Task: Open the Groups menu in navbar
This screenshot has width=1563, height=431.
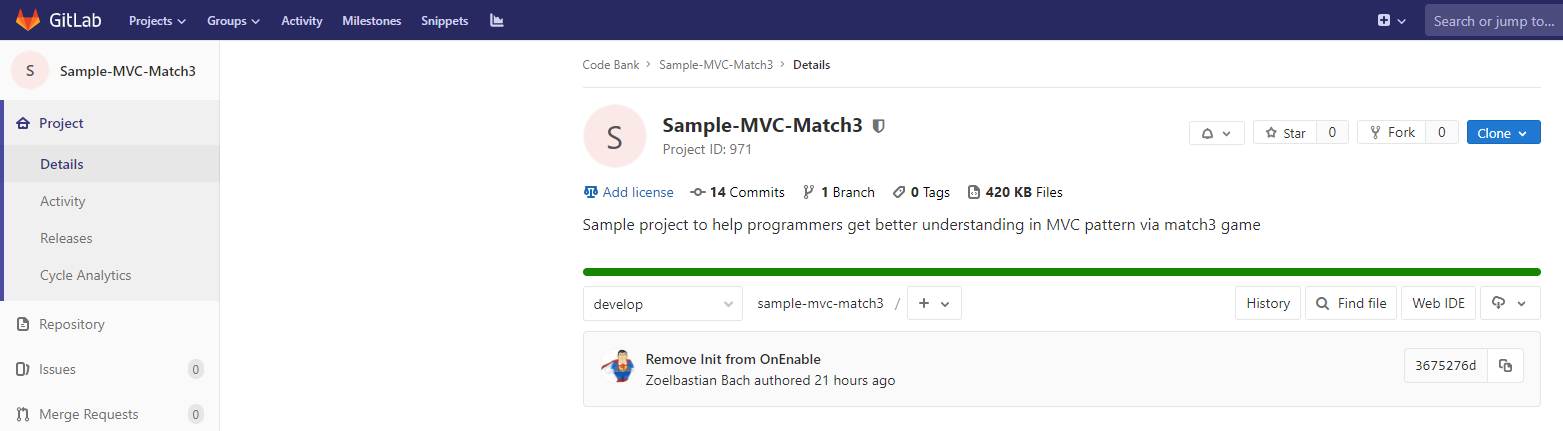Action: (x=233, y=20)
